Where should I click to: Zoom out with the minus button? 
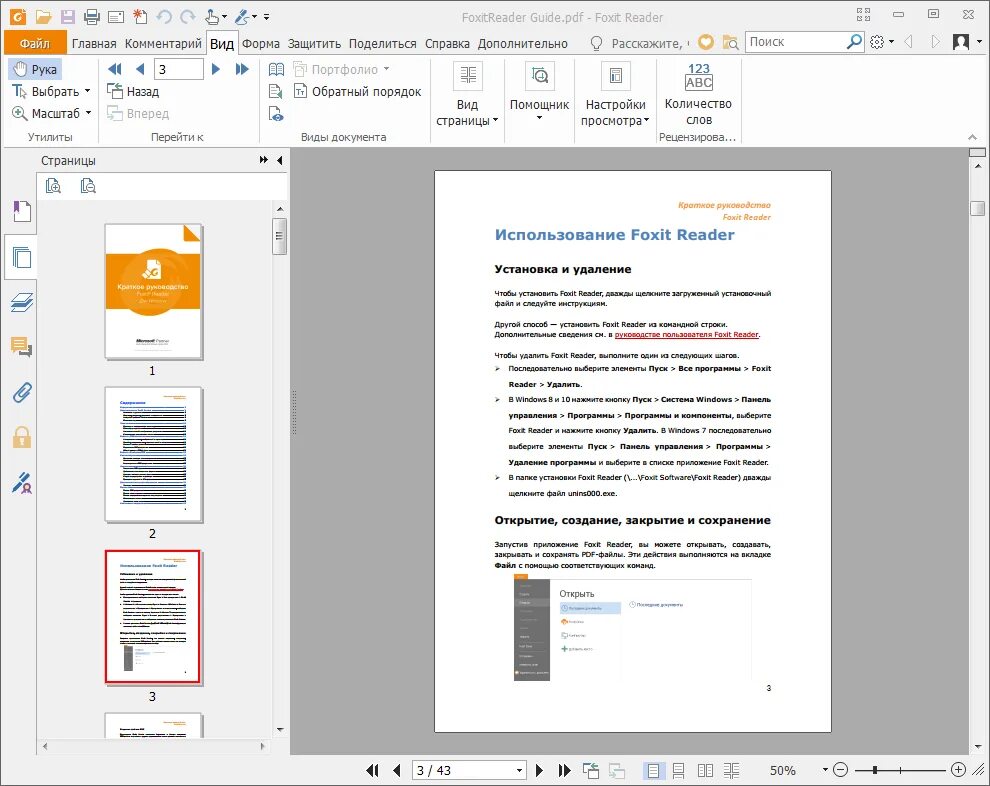(840, 770)
